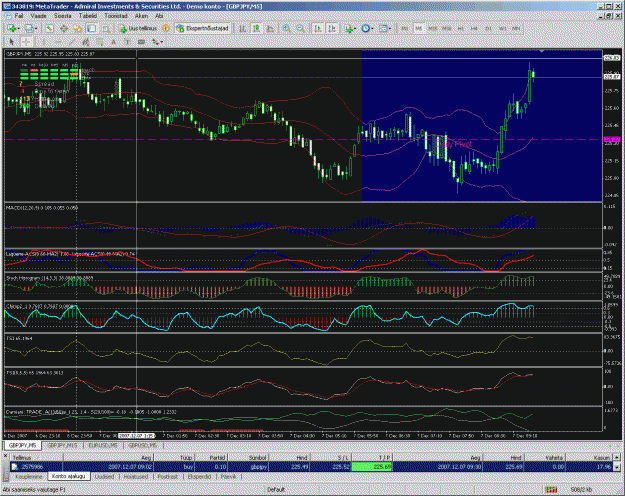Open the templates icon
This screenshot has width=625, height=496.
(x=383, y=28)
